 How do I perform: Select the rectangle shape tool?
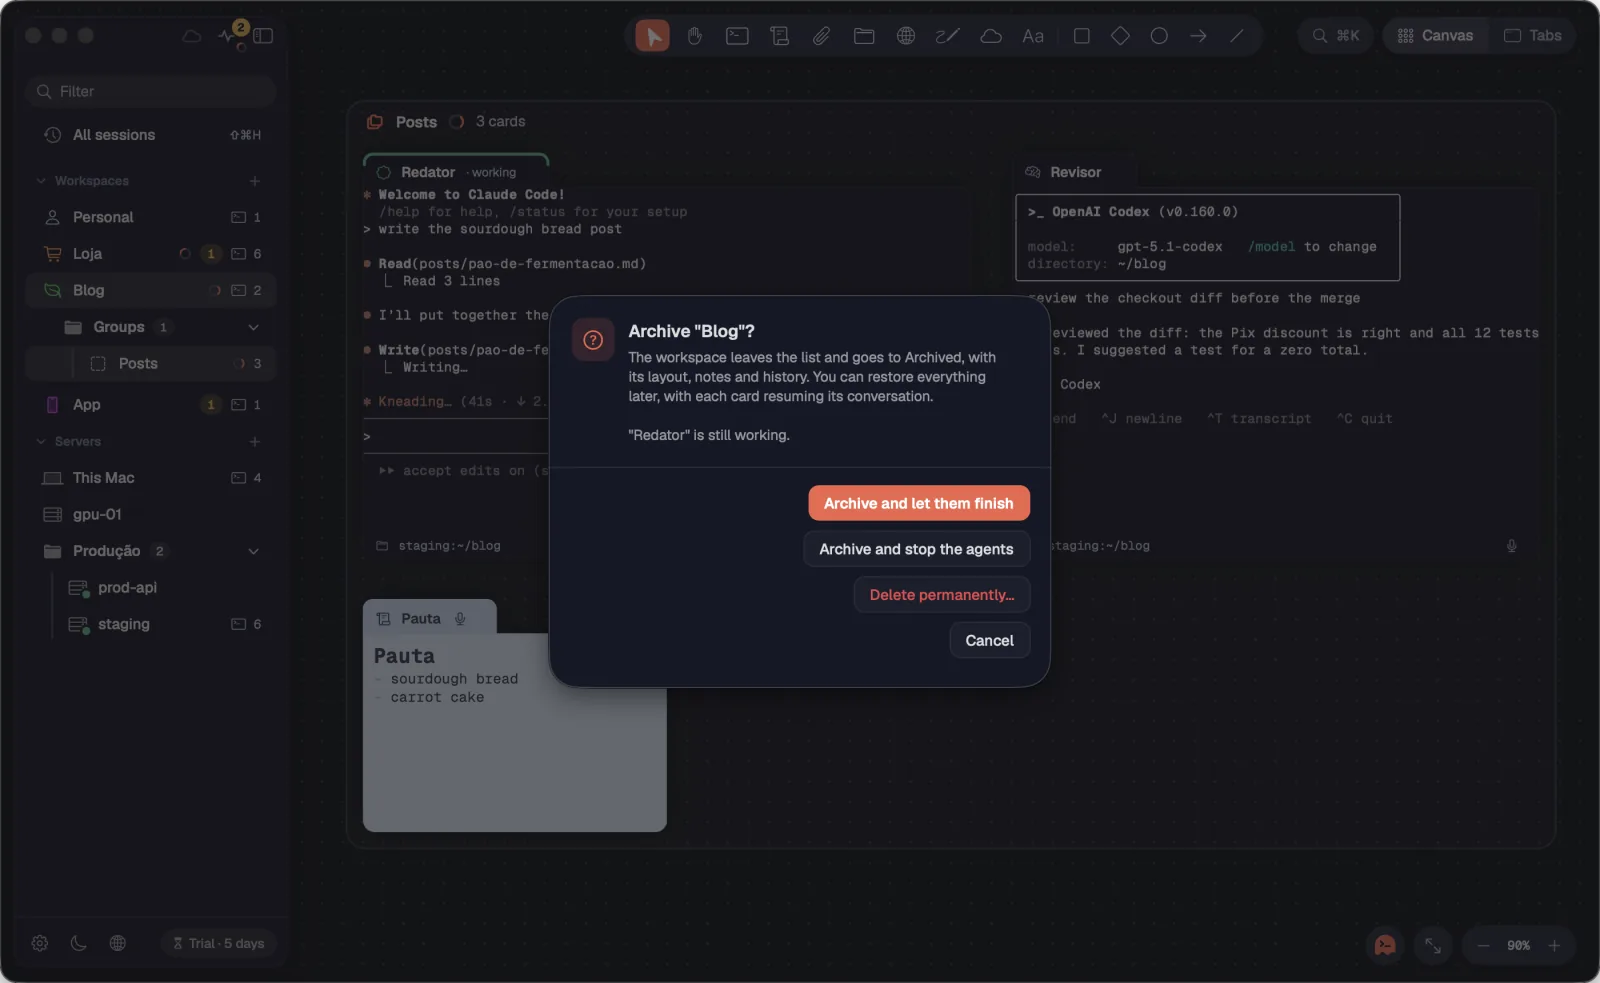point(1081,36)
